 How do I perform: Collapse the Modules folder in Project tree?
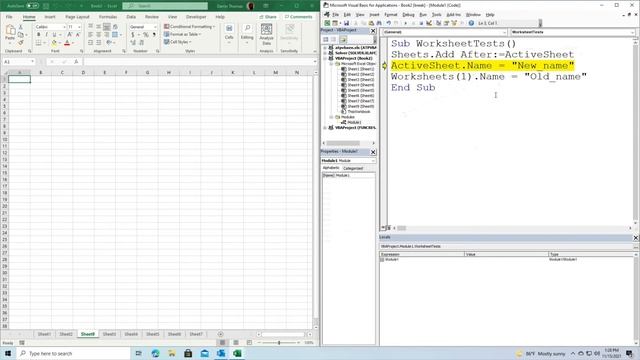331,117
